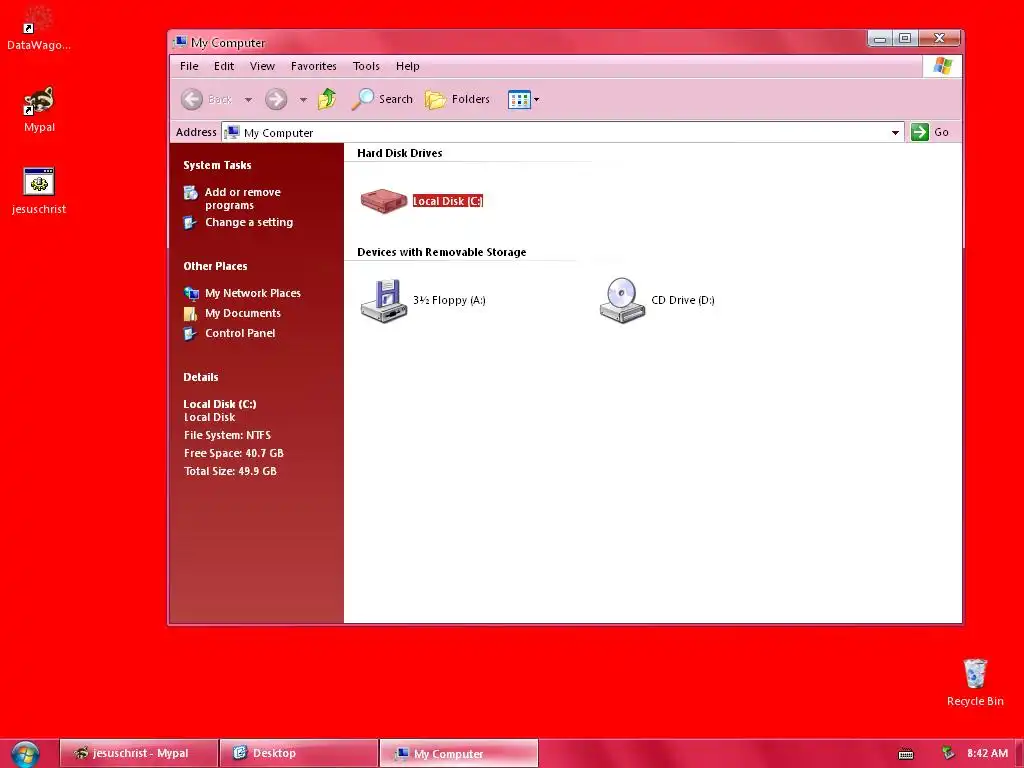Click the Control Panel icon in sidebar
Screen dimensions: 1024x768
point(190,334)
